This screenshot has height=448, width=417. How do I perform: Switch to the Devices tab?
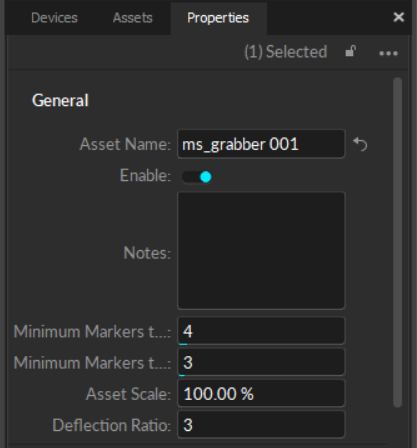tap(54, 18)
